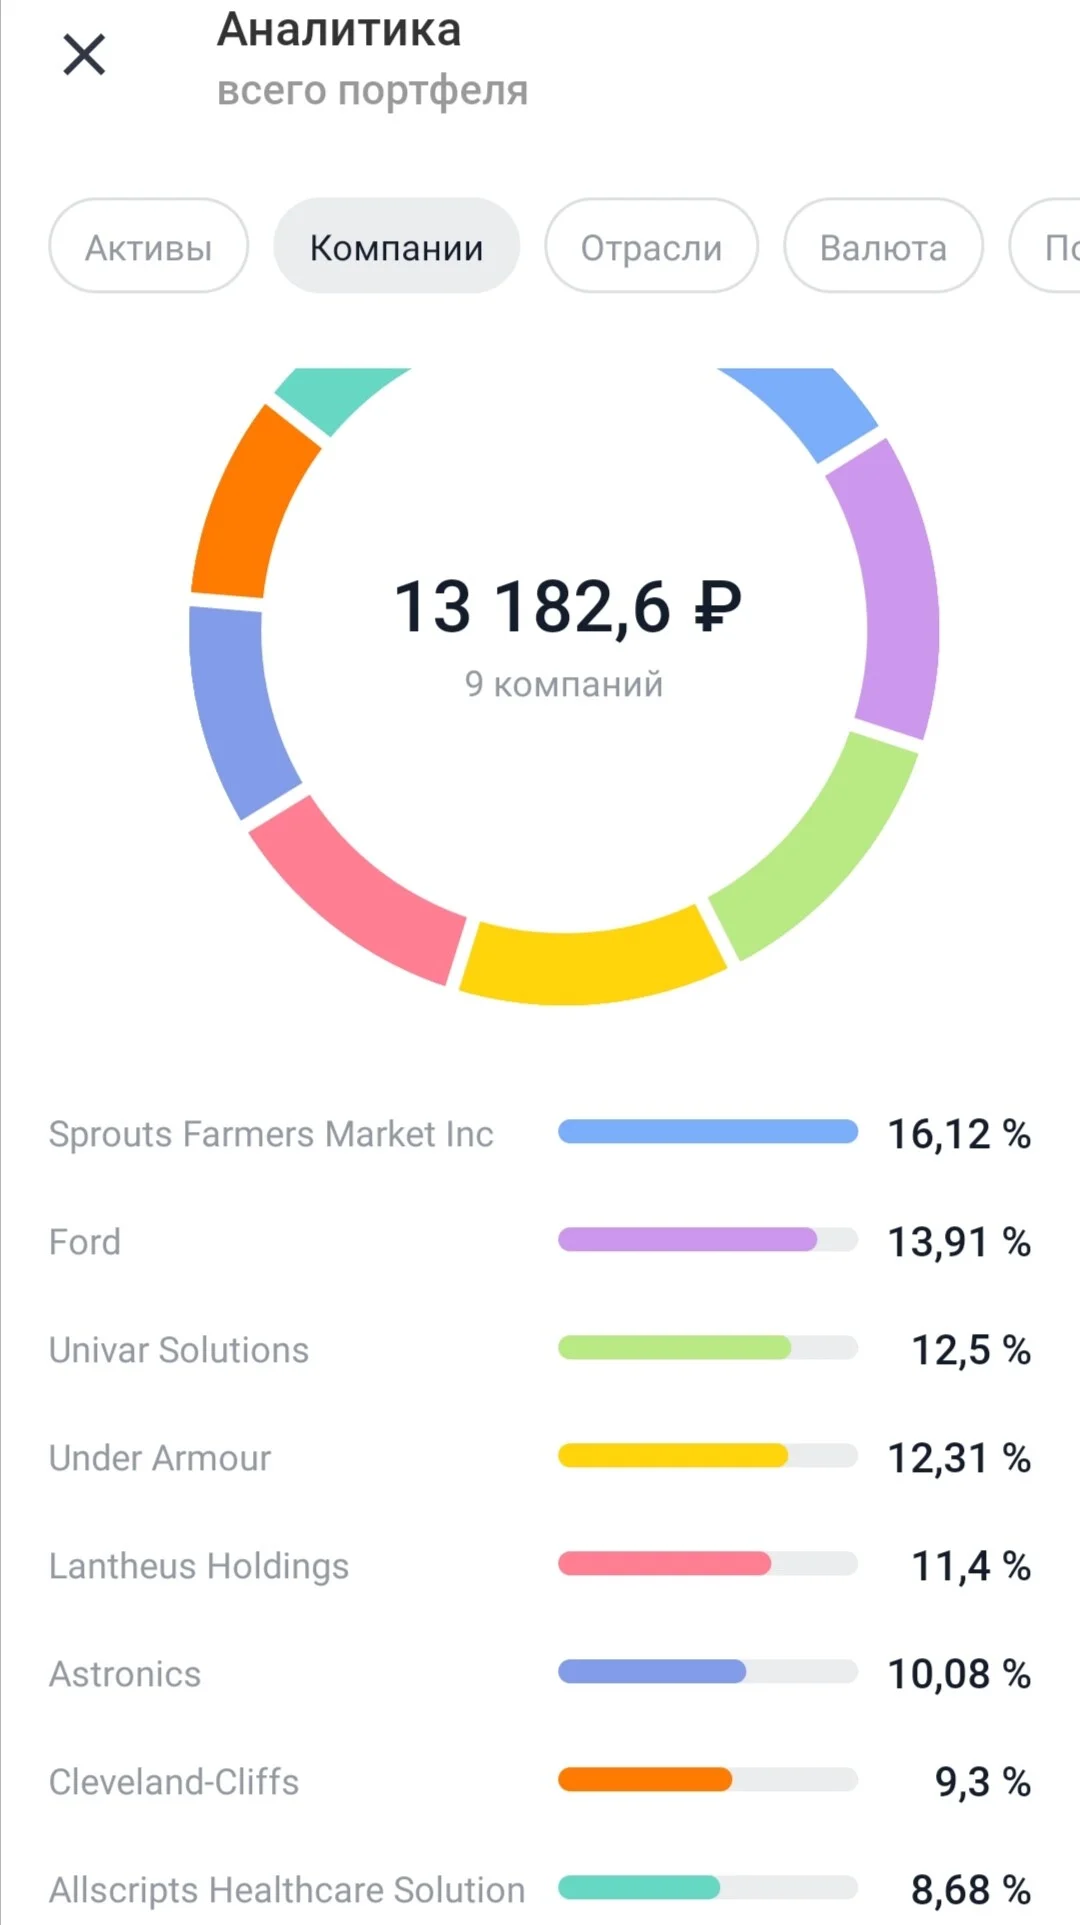The image size is (1080, 1925).
Task: Click the portfolio total 13 182,6 ₽
Action: click(567, 607)
